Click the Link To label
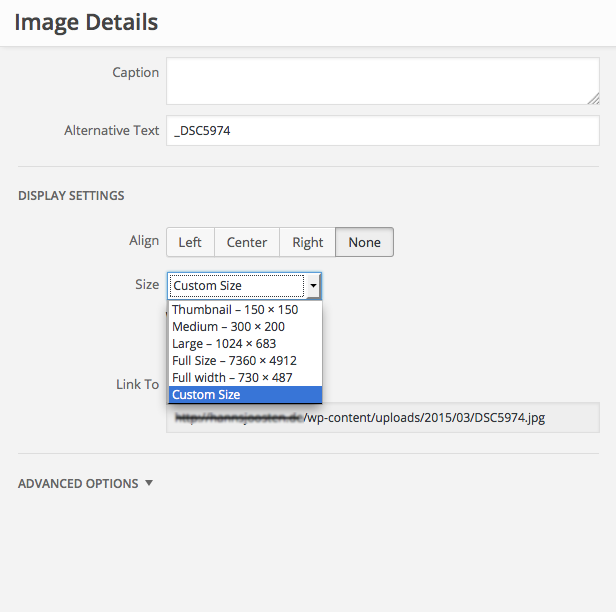The width and height of the screenshot is (616, 612). [x=138, y=384]
